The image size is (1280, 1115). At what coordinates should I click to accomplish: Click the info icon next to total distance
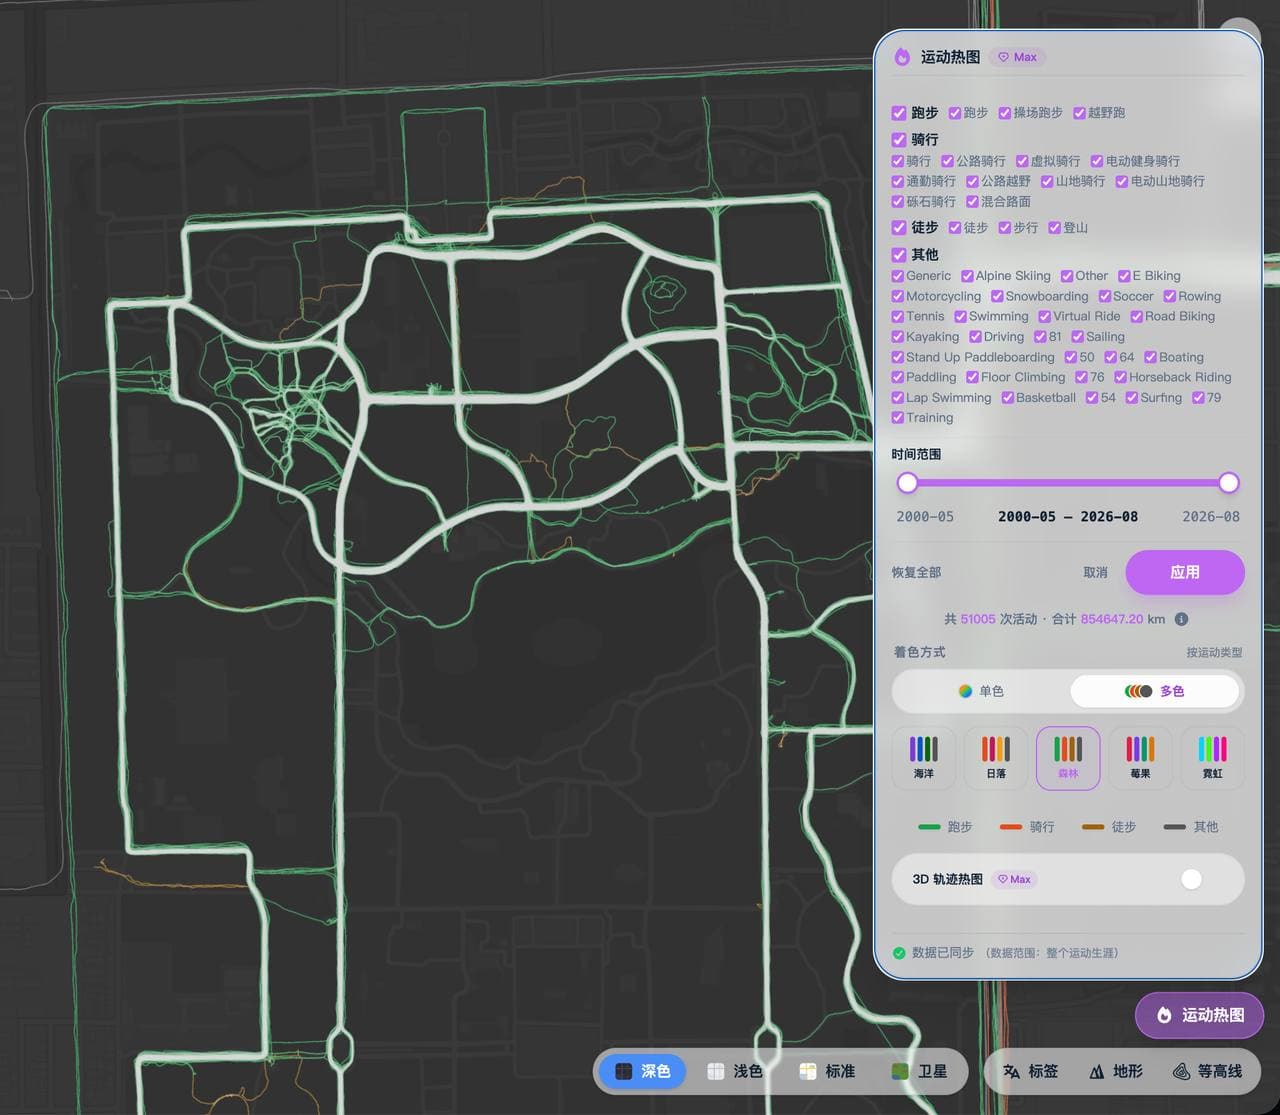tap(1181, 619)
